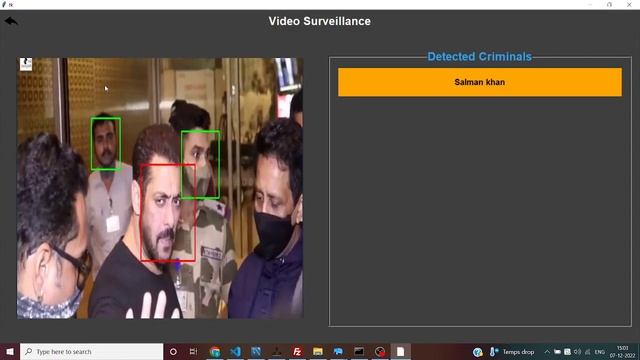Click the ENG language indicator
This screenshot has width=640, height=360.
(600, 352)
